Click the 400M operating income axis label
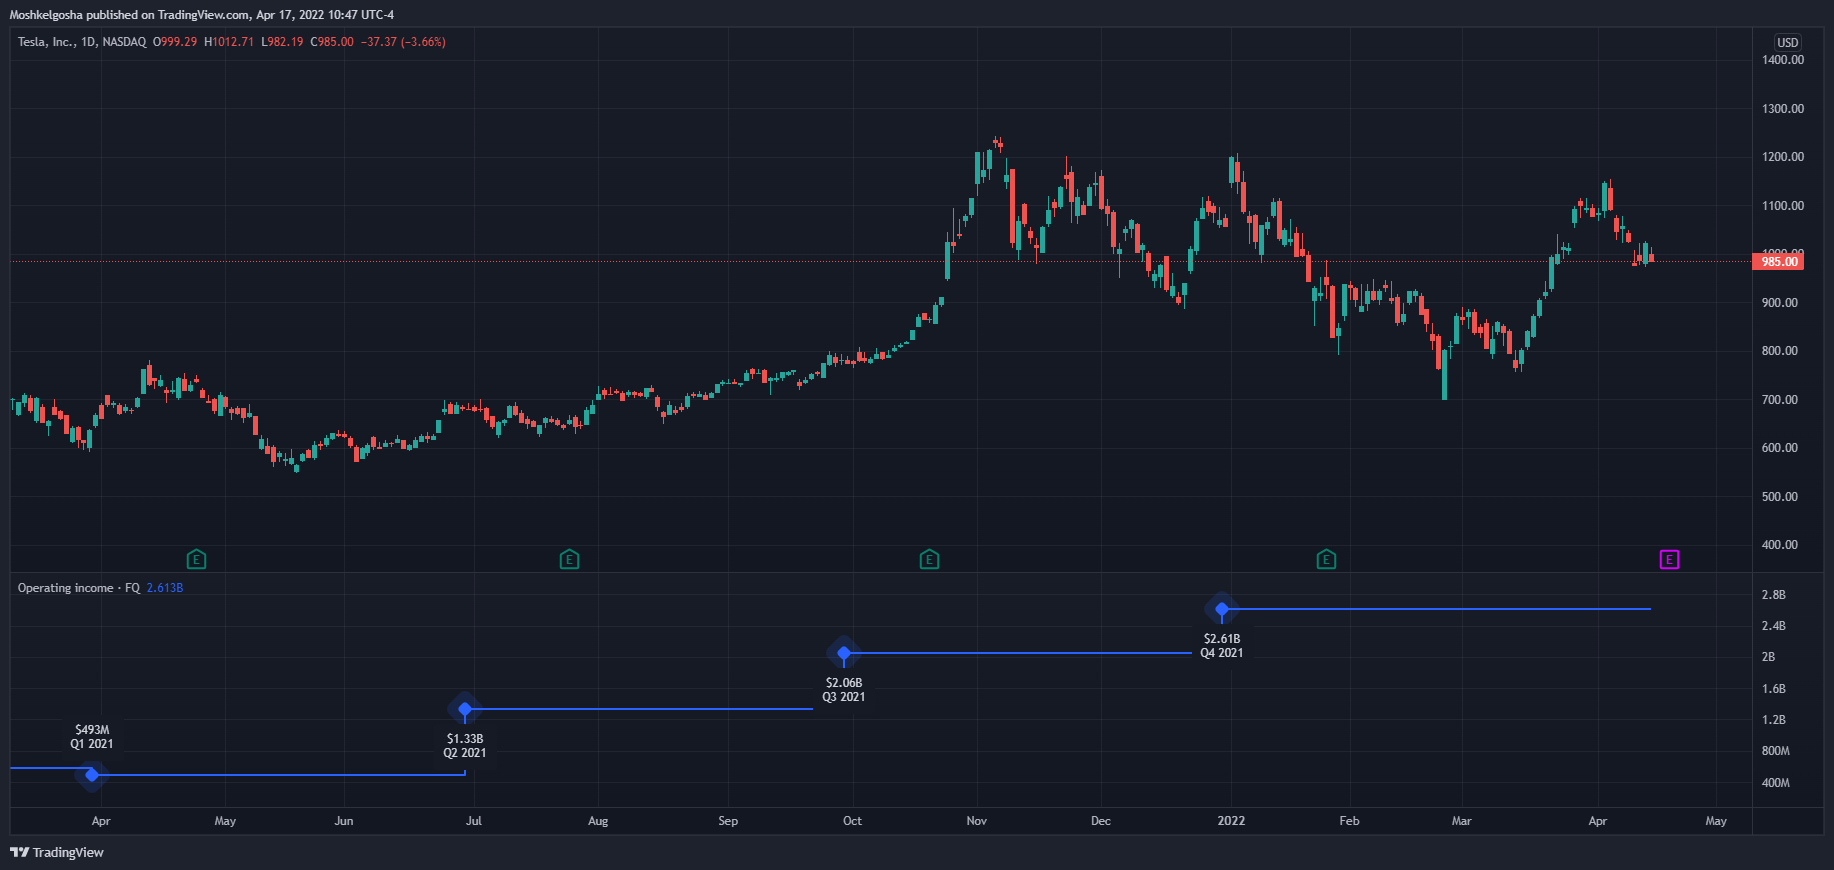The width and height of the screenshot is (1834, 870). point(1776,783)
